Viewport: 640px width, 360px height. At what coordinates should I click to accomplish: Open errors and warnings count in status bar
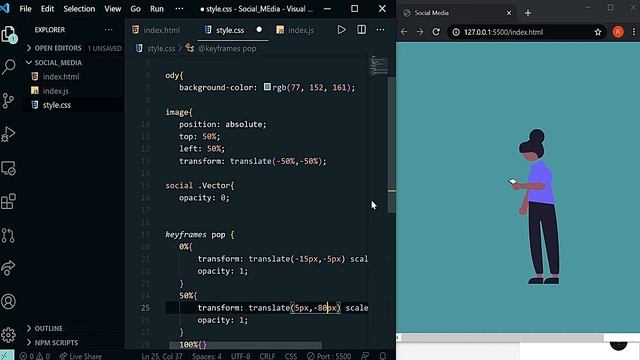pyautogui.click(x=35, y=356)
